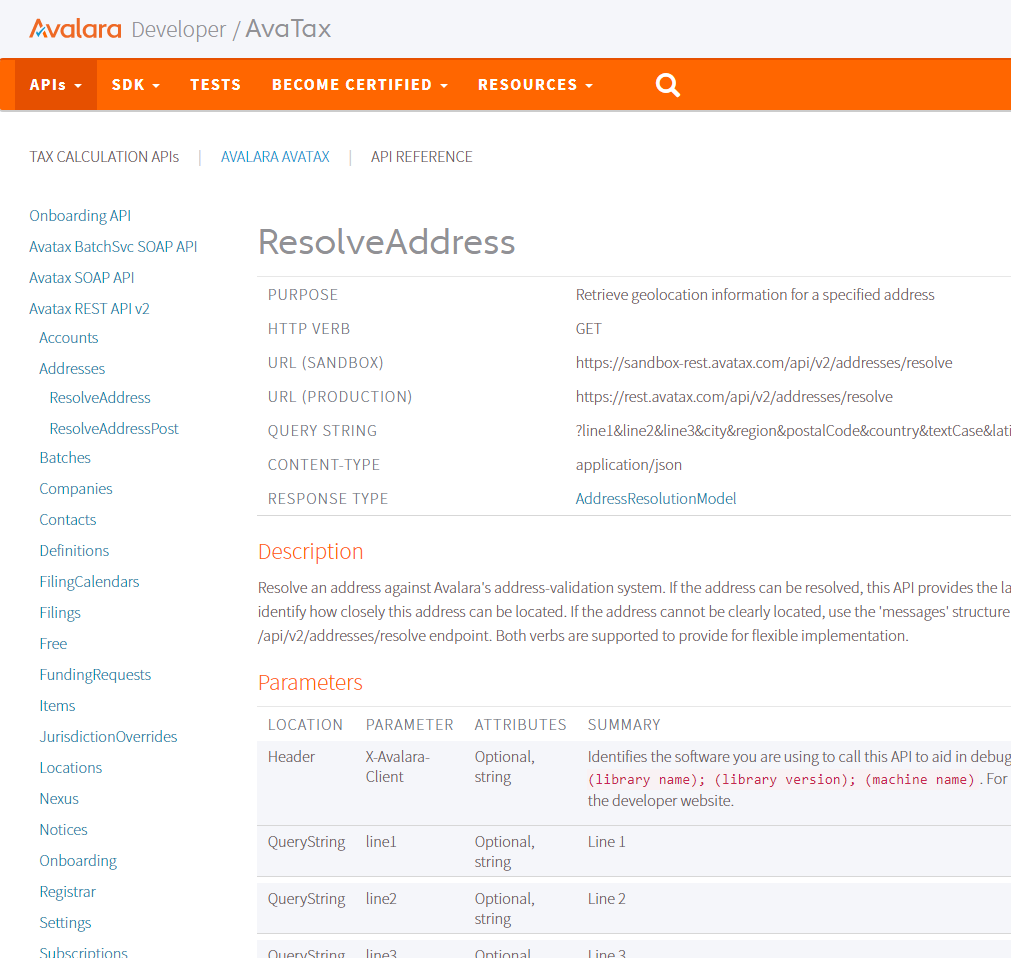Viewport: 1011px width, 958px height.
Task: Click the AvaTax header title
Action: pyautogui.click(x=288, y=29)
